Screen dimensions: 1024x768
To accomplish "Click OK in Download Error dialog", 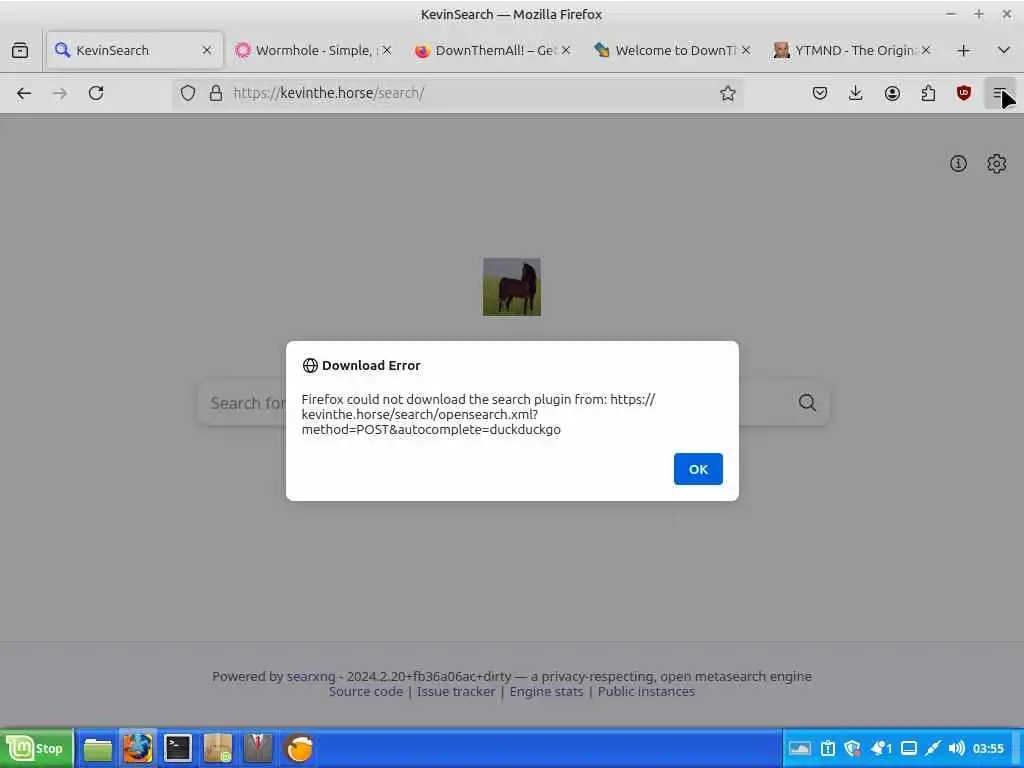I will 698,469.
